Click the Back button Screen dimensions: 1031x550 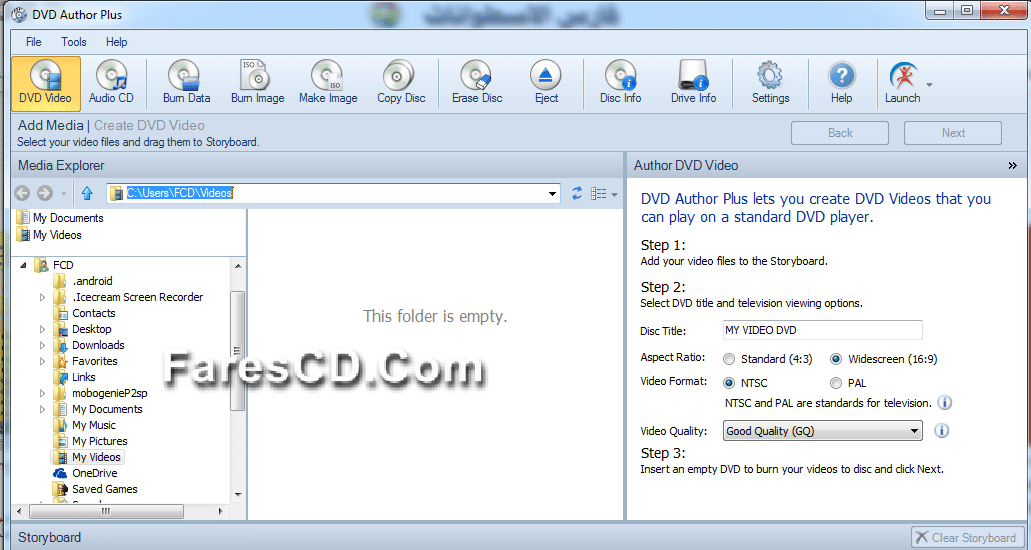840,133
